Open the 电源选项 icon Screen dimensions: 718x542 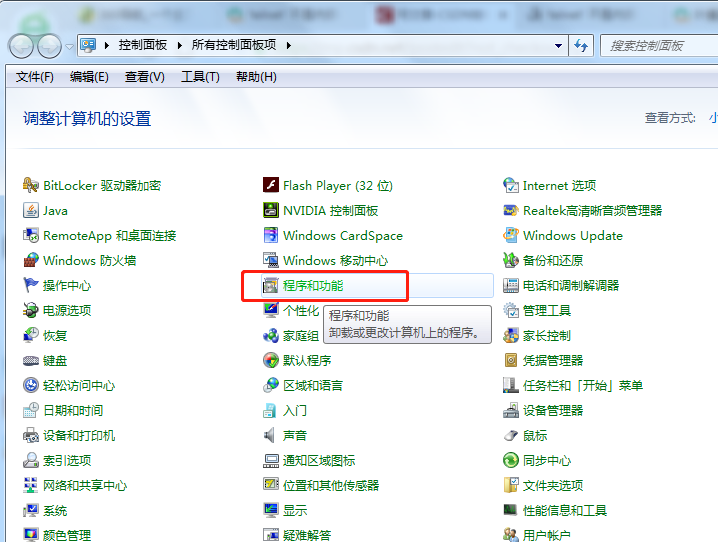[x=31, y=310]
